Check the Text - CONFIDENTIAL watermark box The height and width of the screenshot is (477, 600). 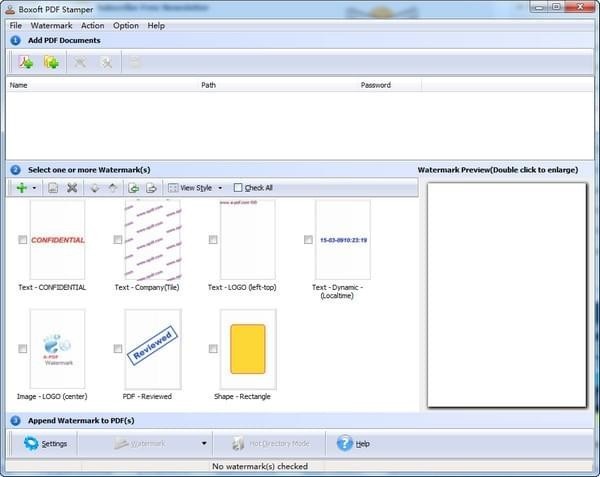pos(23,240)
